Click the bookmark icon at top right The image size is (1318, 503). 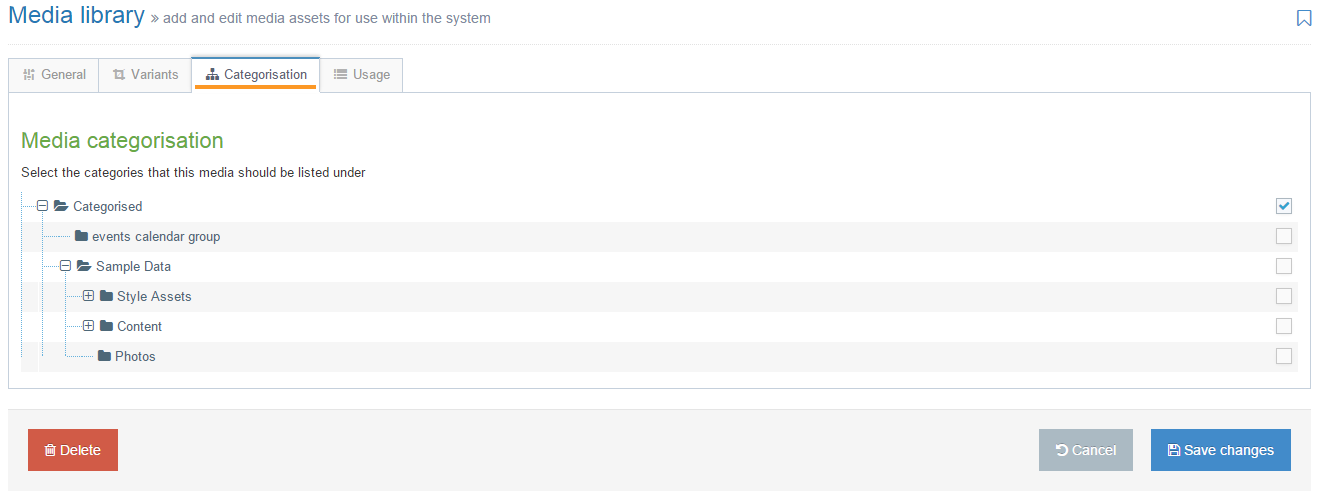point(1303,18)
